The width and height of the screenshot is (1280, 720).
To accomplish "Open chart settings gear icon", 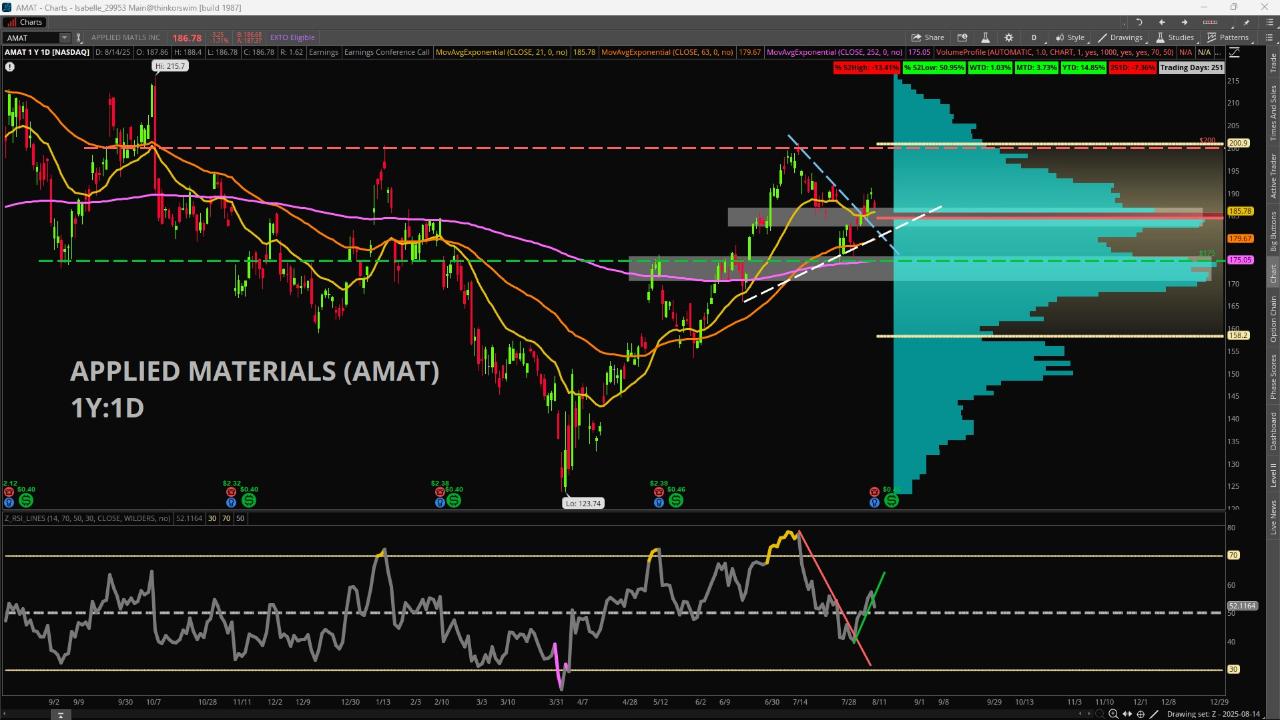I will pos(1009,38).
